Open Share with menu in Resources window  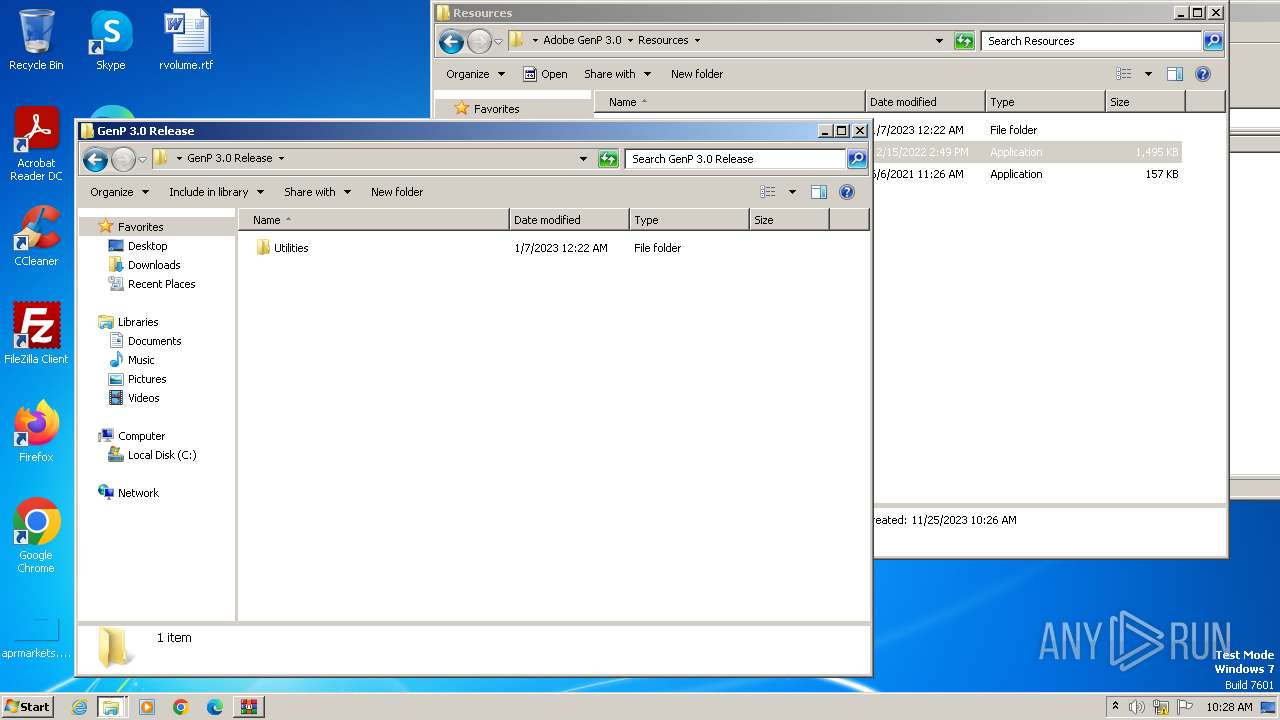pos(617,74)
